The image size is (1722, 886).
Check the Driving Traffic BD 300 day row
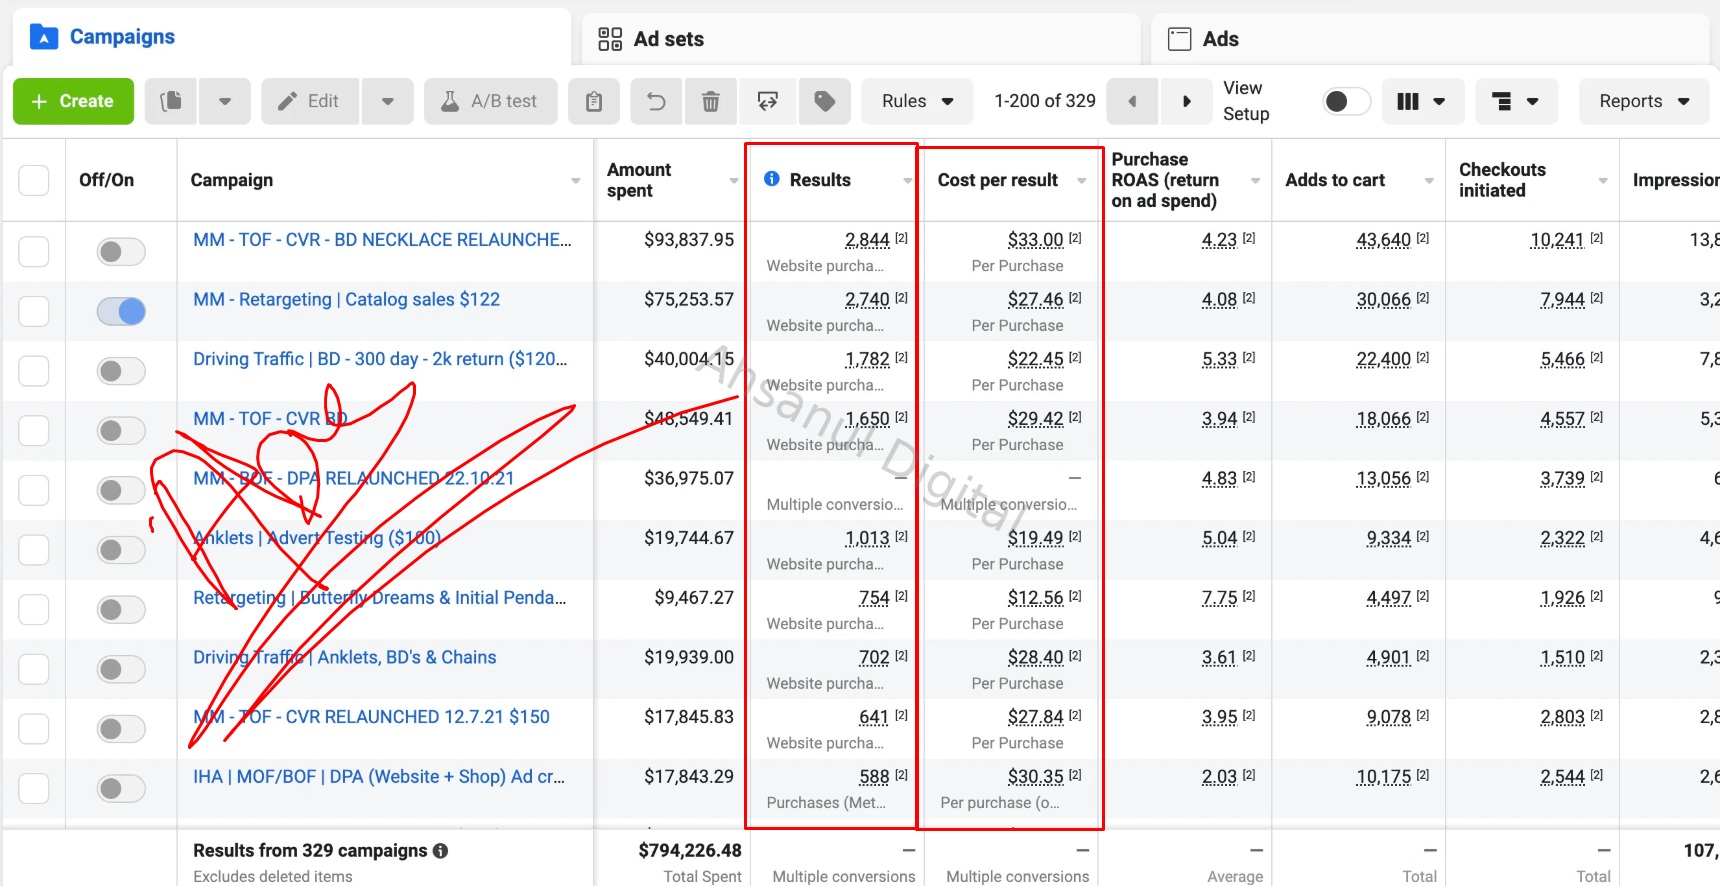pyautogui.click(x=34, y=371)
